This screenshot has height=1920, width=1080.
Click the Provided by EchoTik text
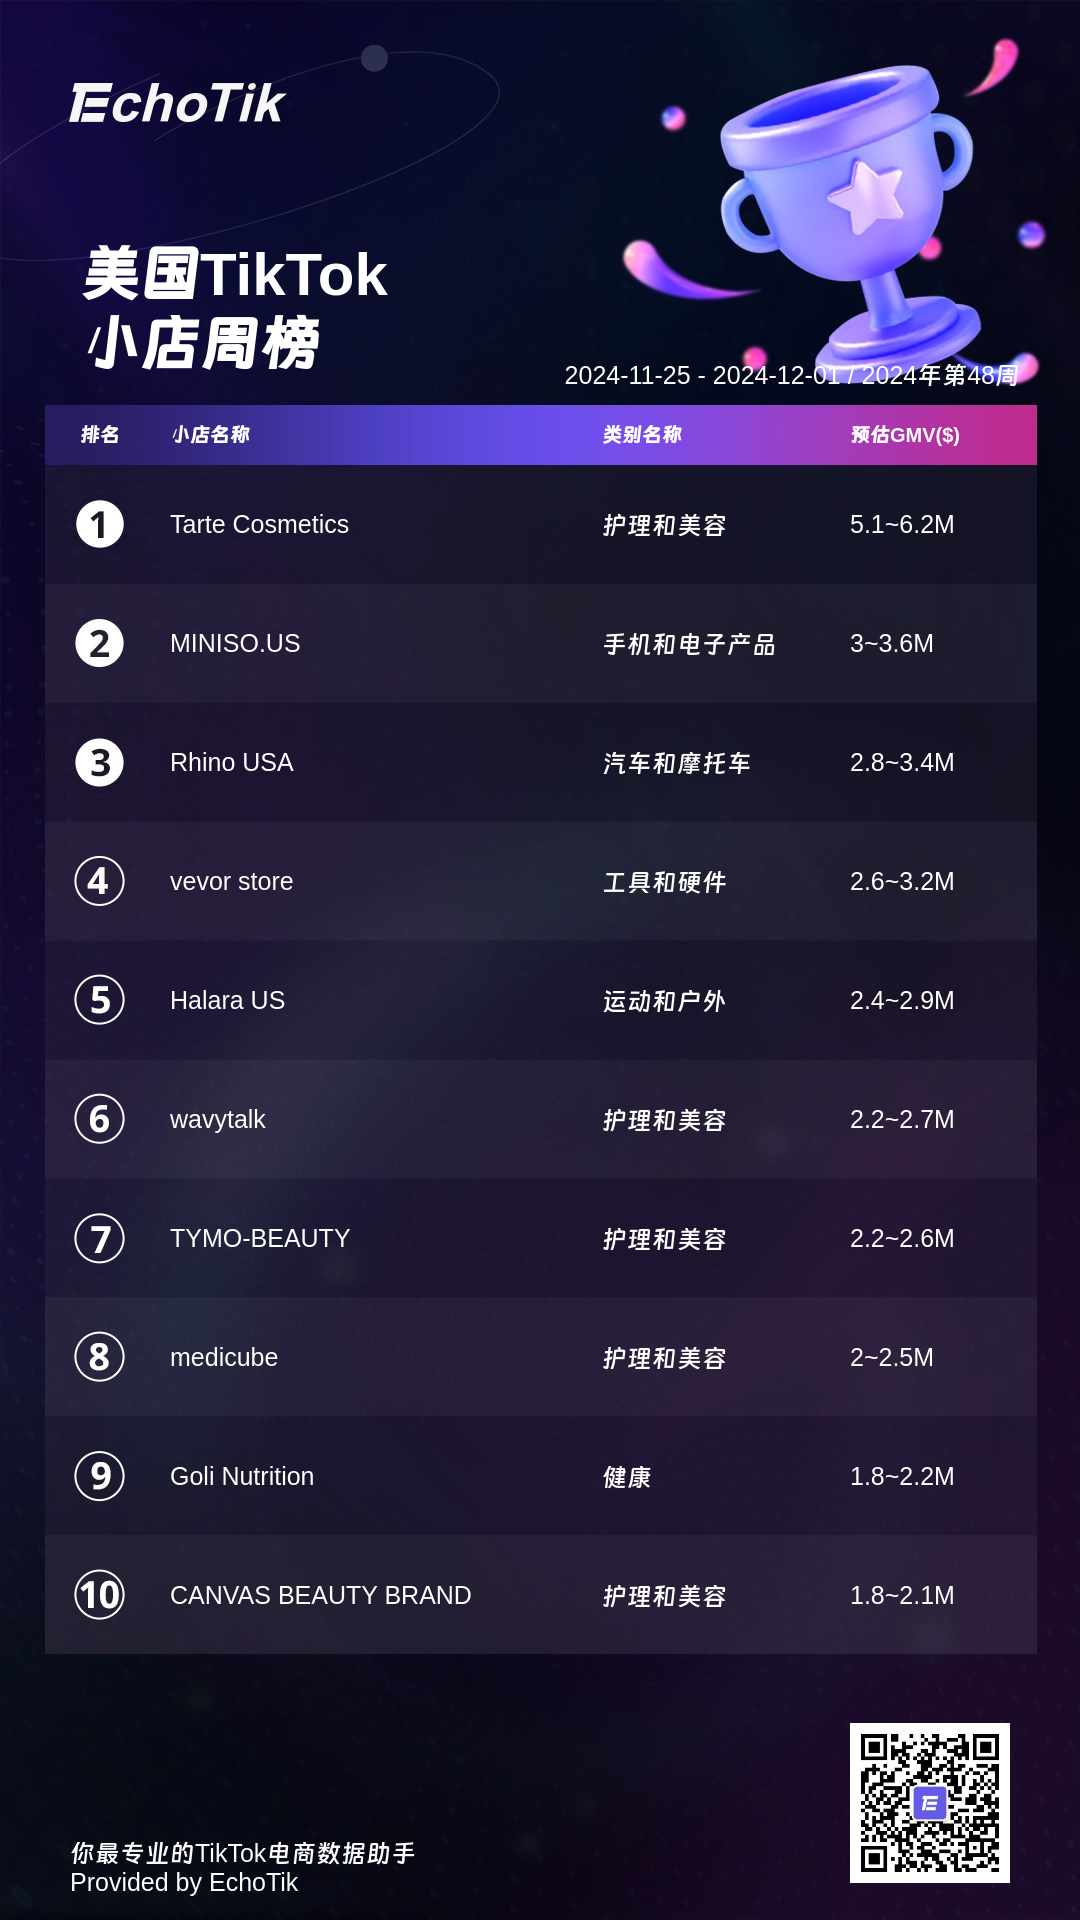pyautogui.click(x=184, y=1882)
